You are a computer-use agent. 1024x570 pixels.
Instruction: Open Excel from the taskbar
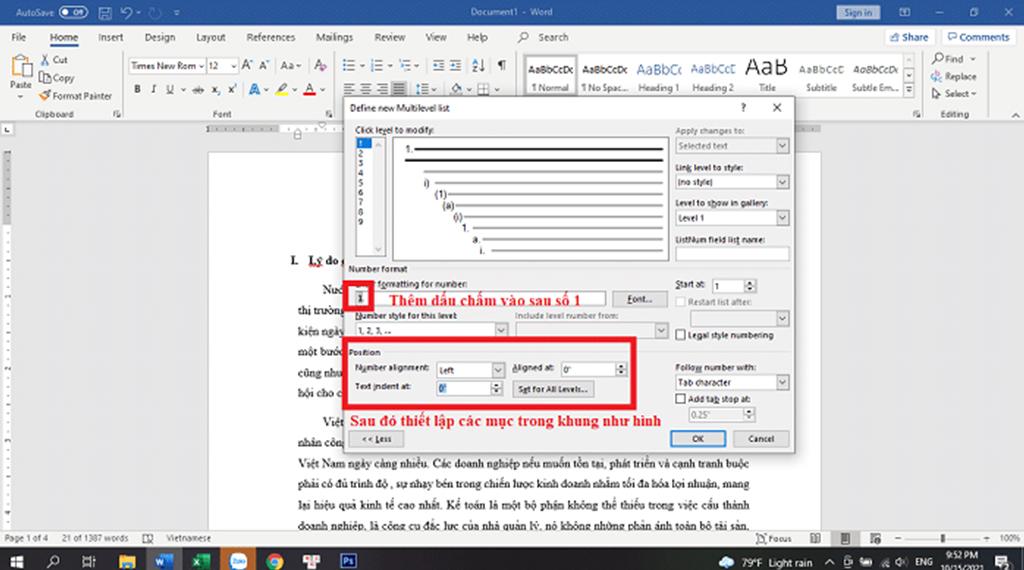[x=200, y=560]
